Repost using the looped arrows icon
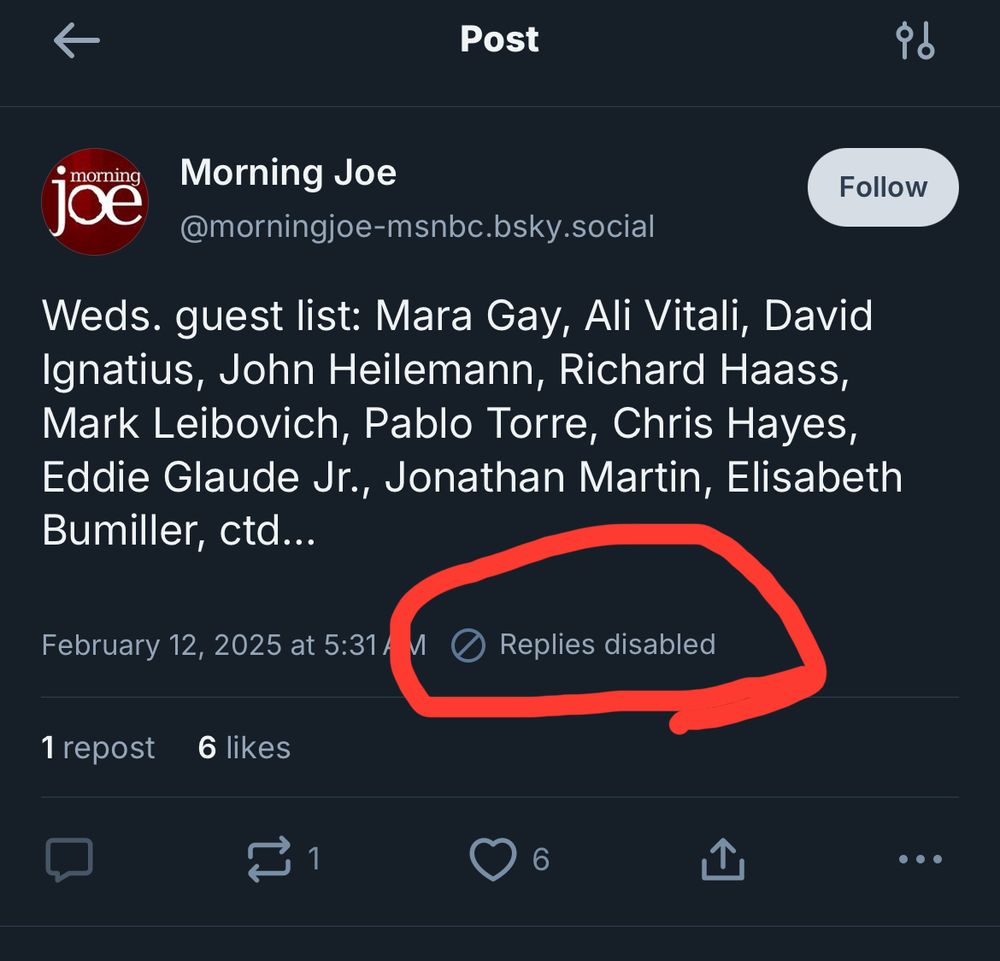Image resolution: width=1000 pixels, height=961 pixels. [269, 859]
